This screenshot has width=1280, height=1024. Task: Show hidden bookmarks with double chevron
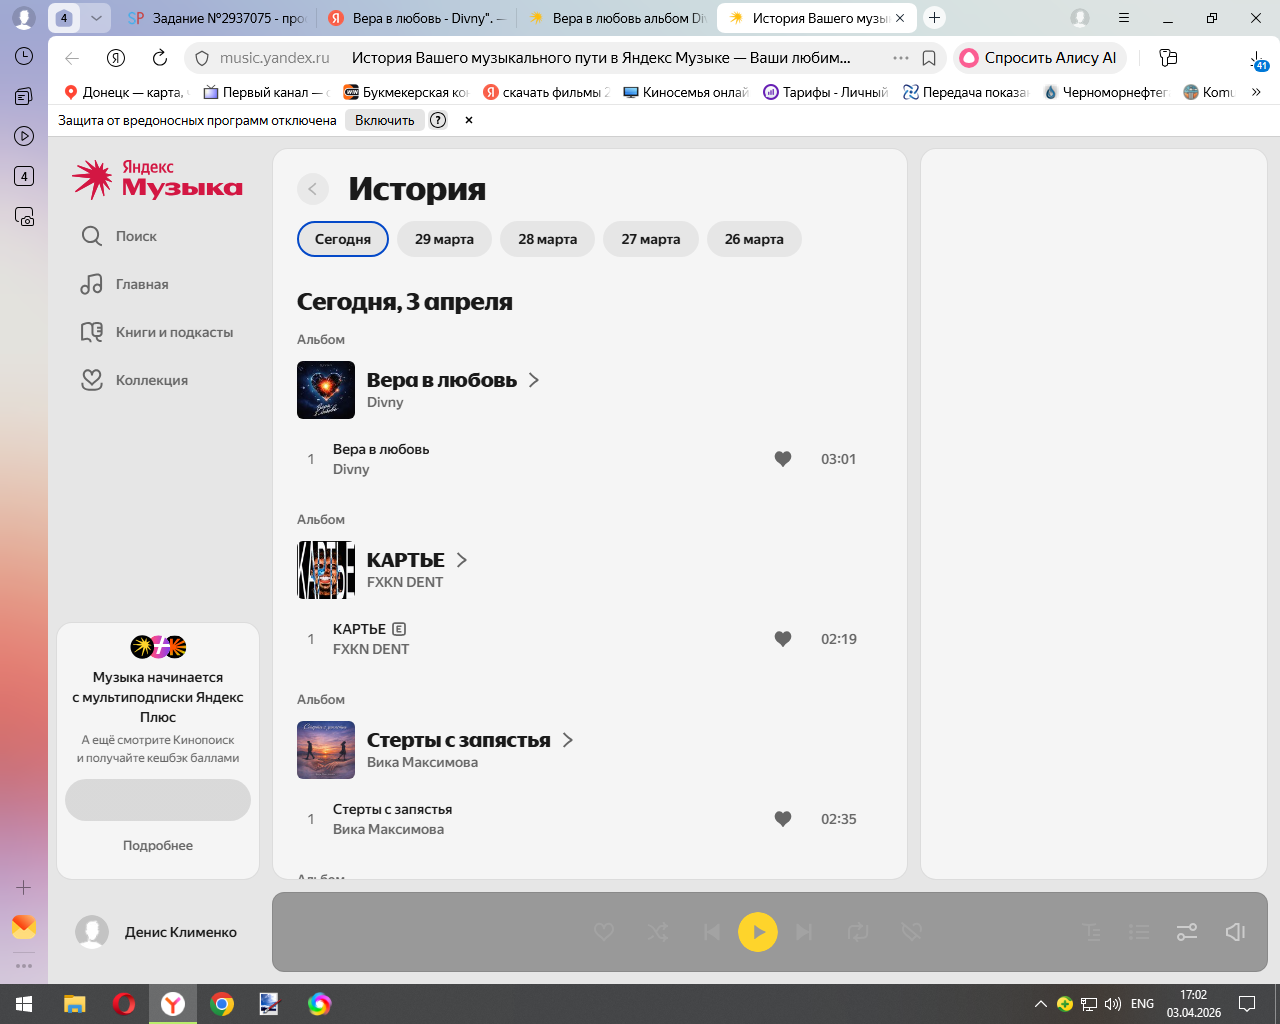tap(1256, 92)
